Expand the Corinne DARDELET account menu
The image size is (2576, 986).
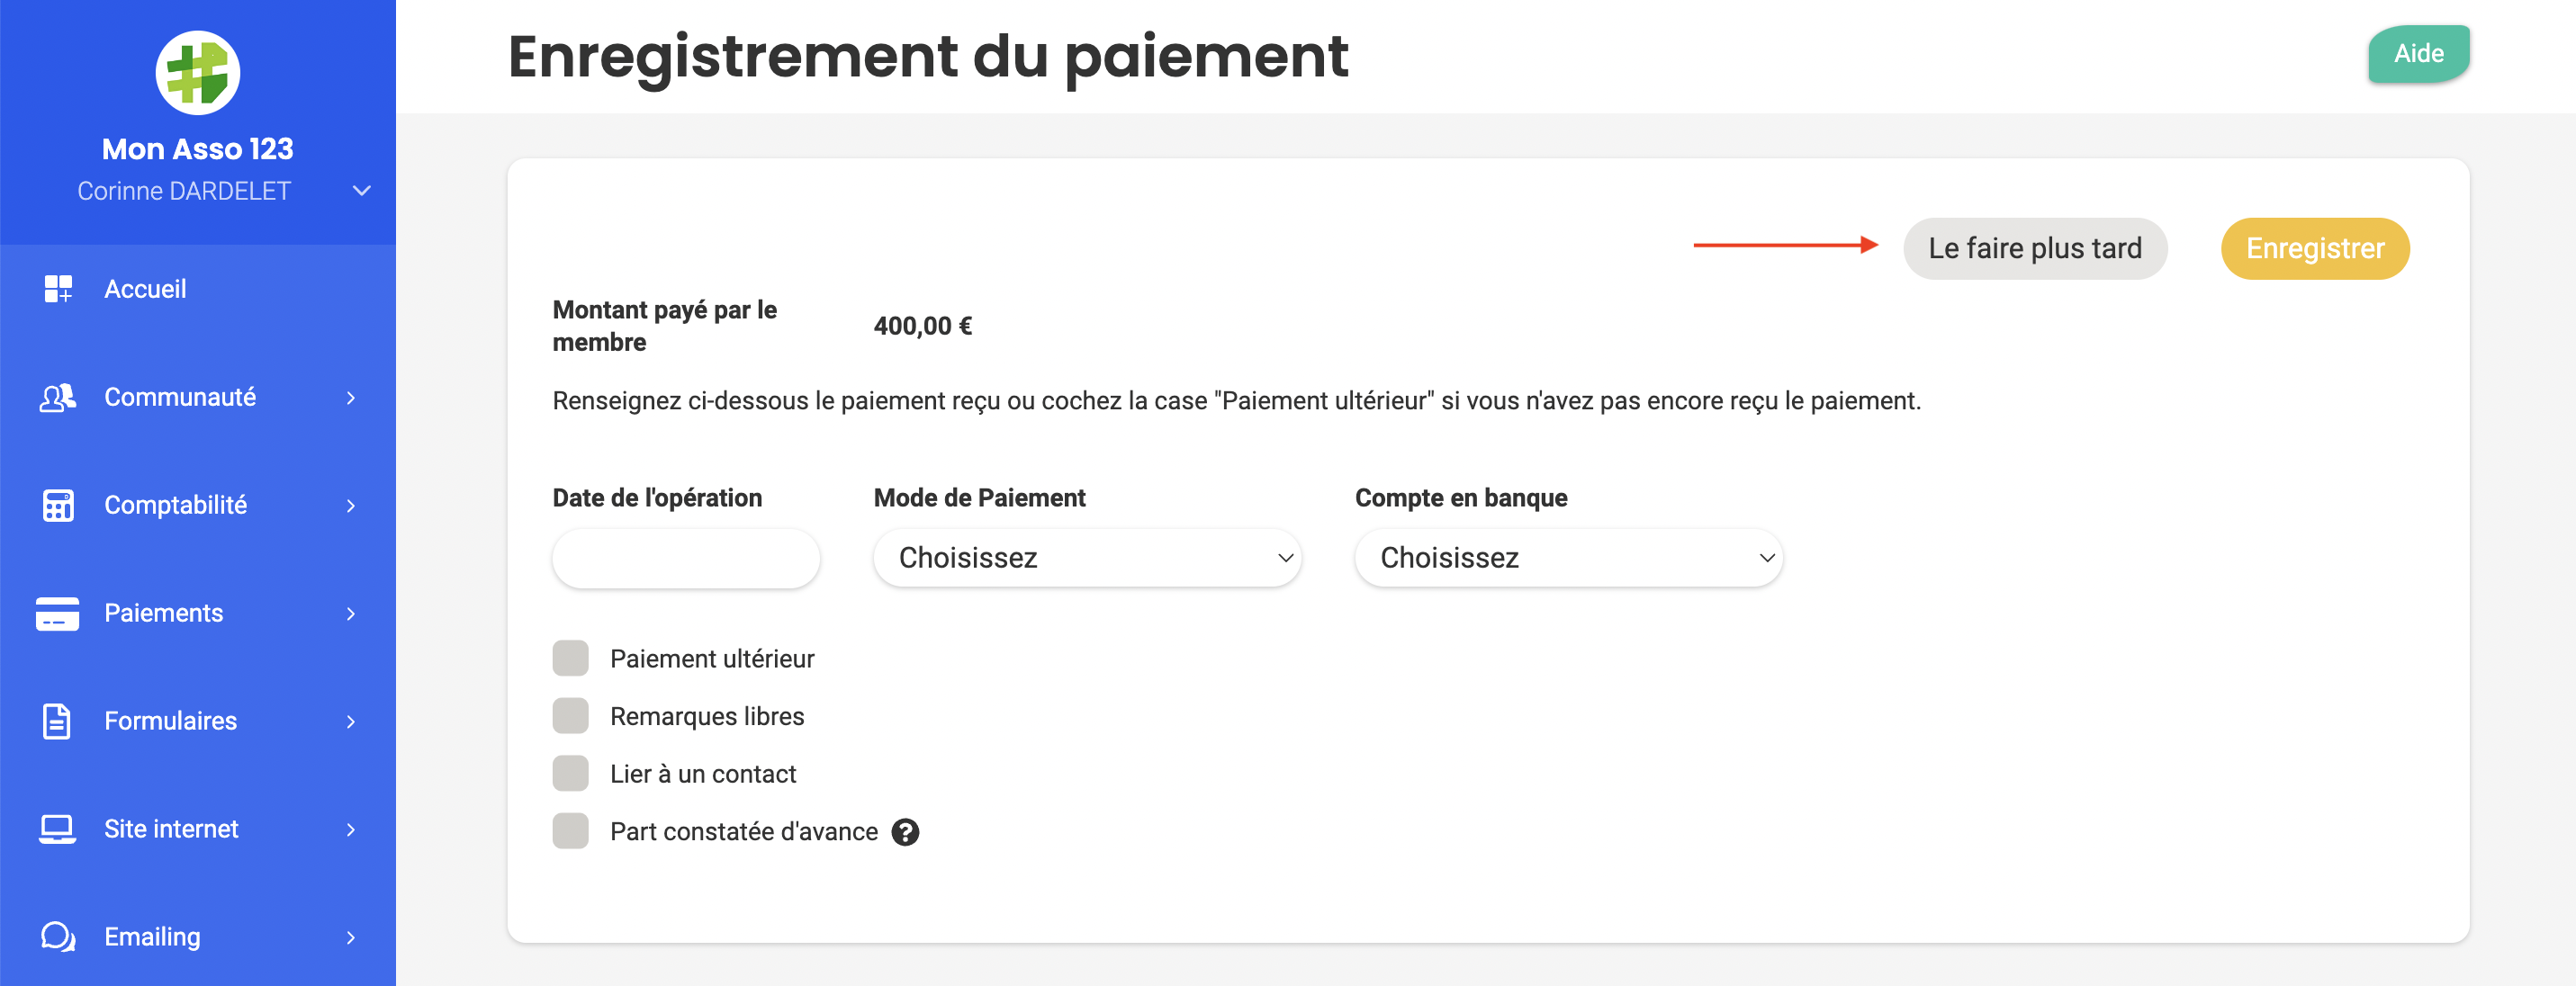(x=362, y=191)
